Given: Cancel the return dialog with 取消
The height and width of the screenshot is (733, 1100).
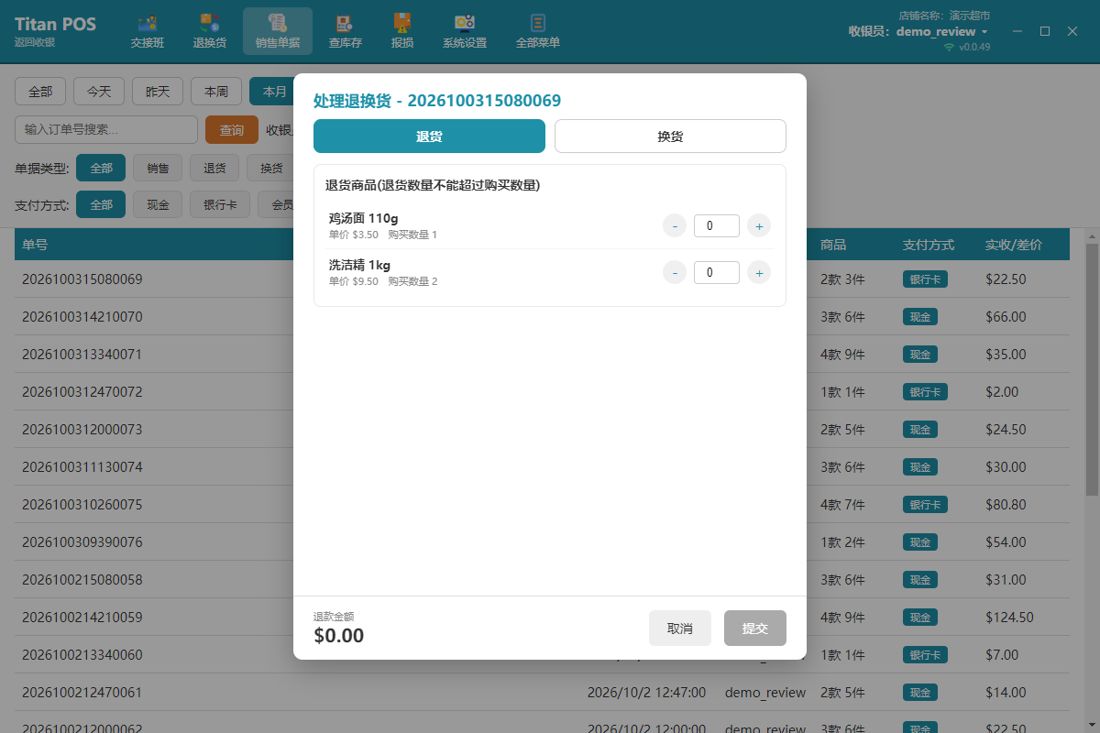Looking at the screenshot, I should click(x=680, y=628).
